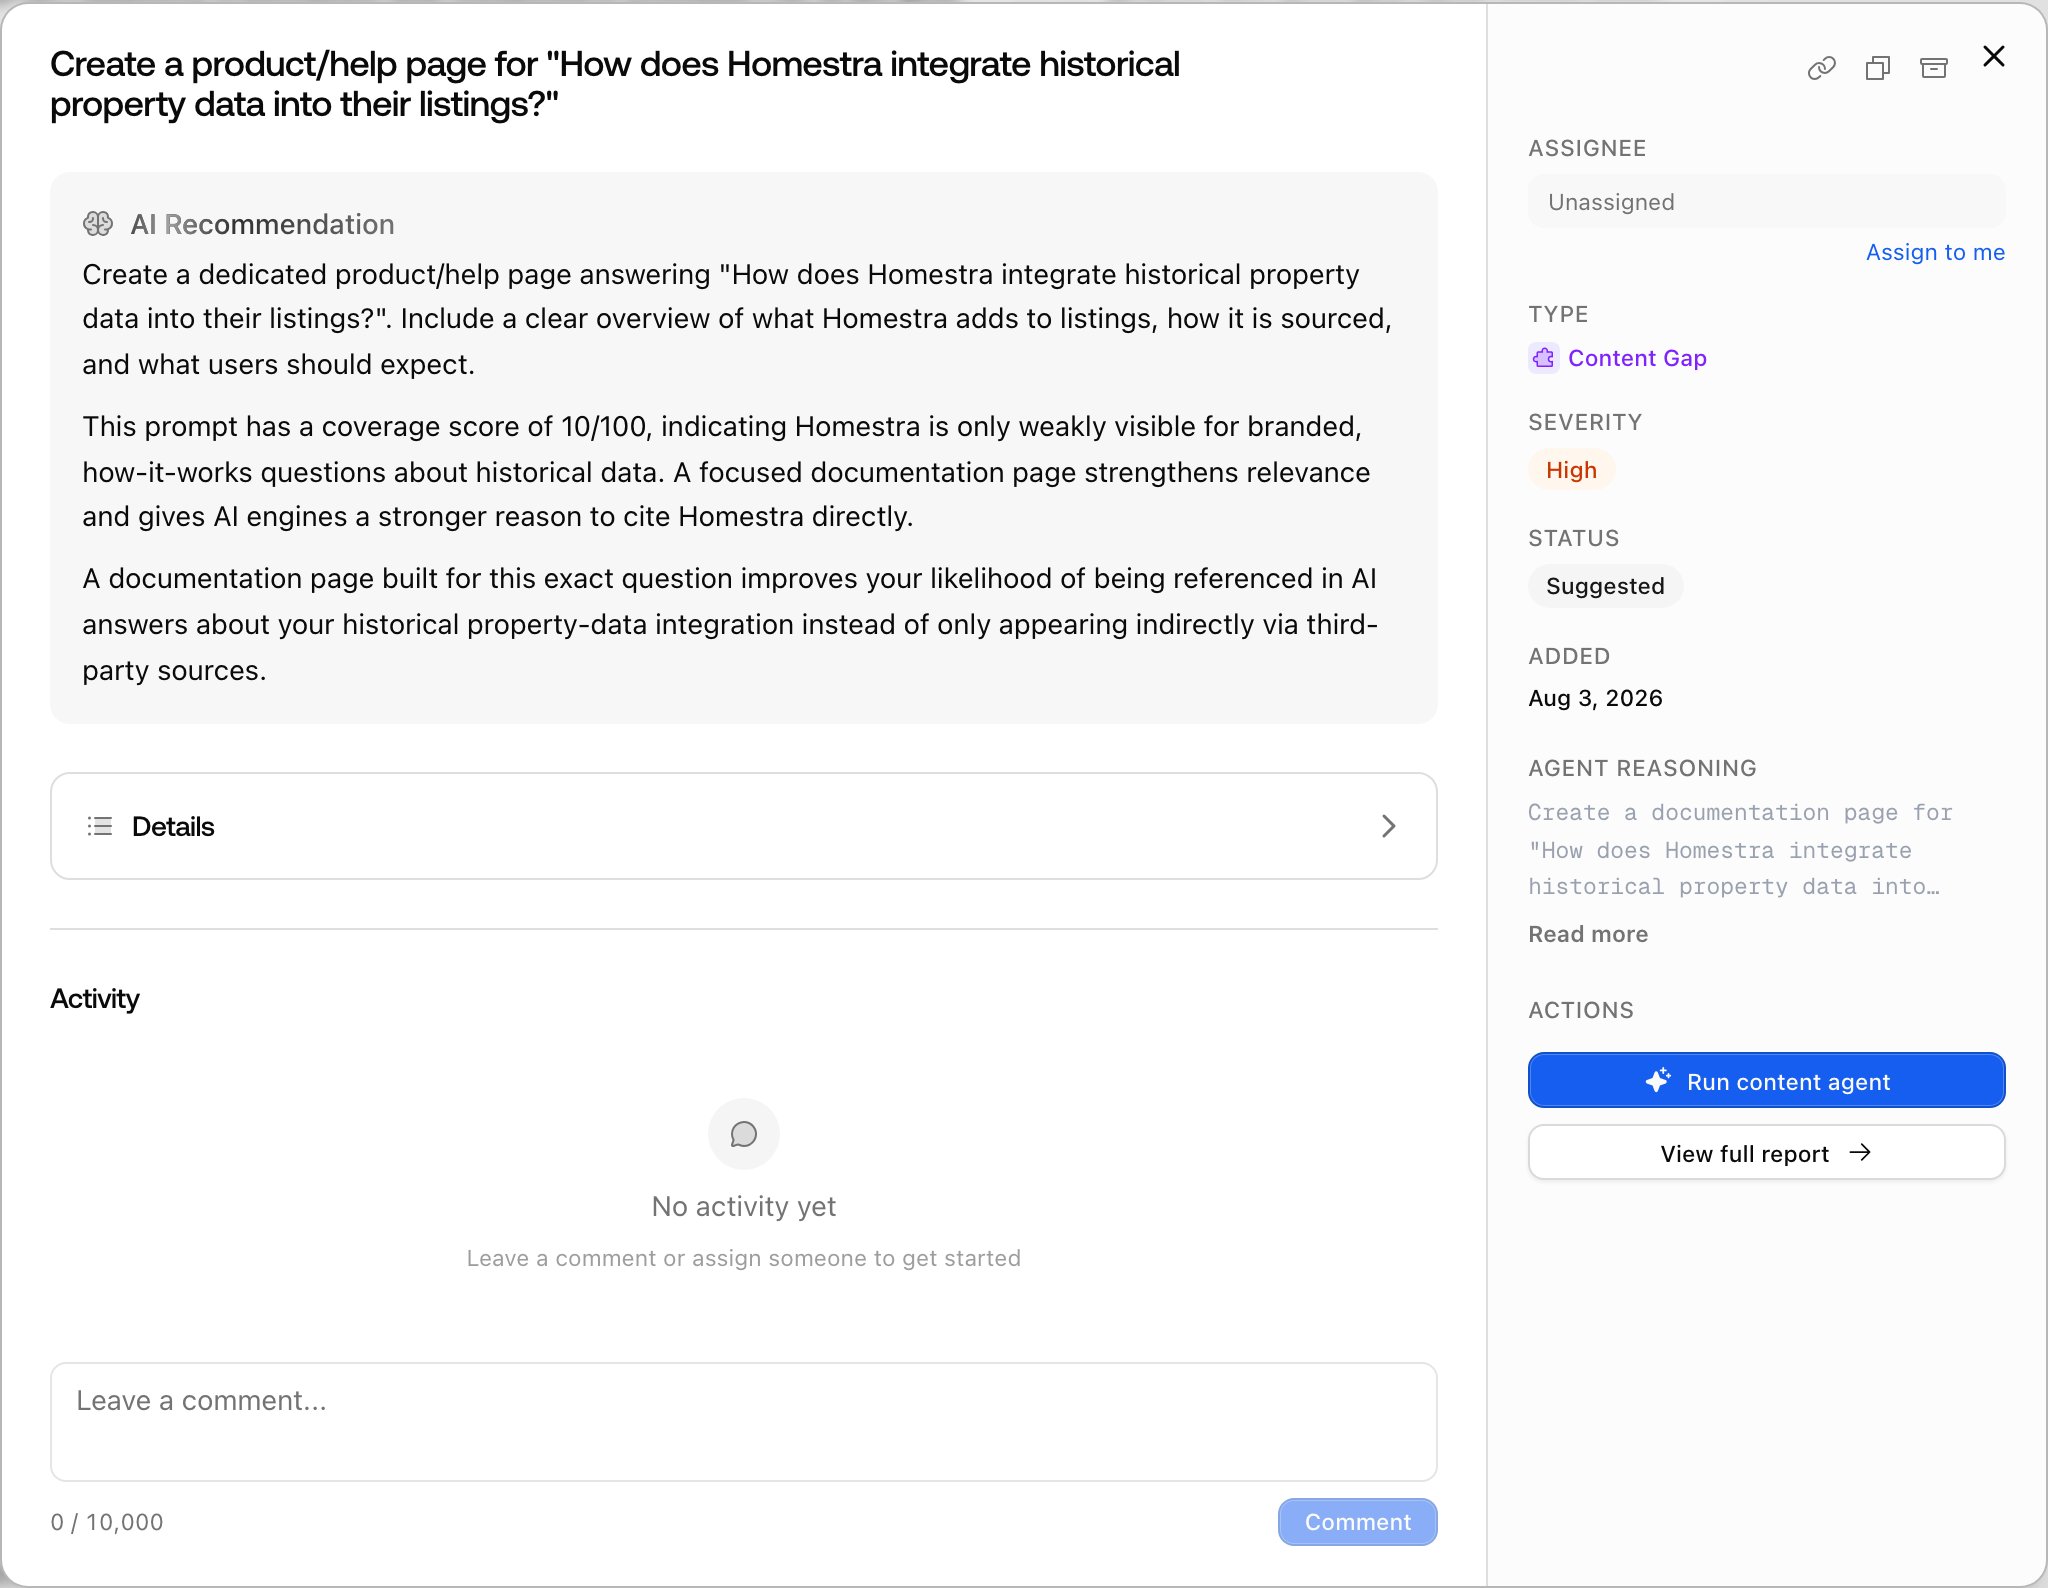Copy link using the chain icon

pos(1821,68)
